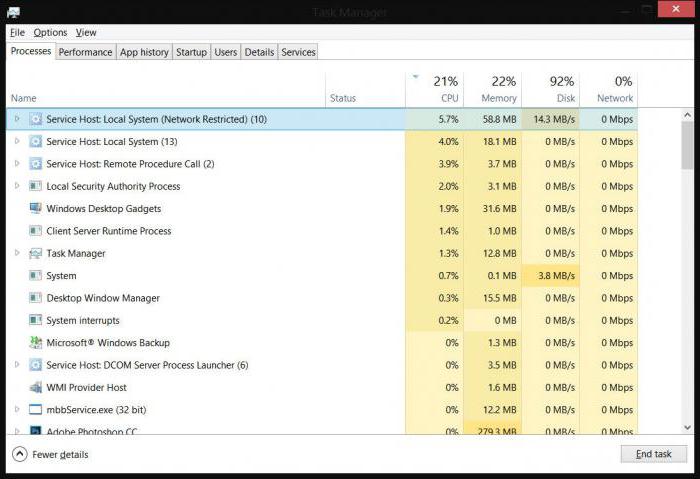Click the Windows Desktop Gadgets process icon

pyautogui.click(x=35, y=208)
